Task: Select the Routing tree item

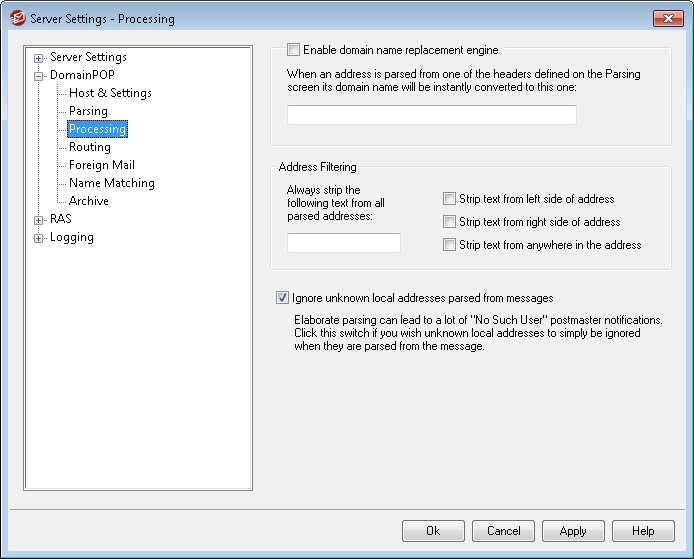Action: 90,147
